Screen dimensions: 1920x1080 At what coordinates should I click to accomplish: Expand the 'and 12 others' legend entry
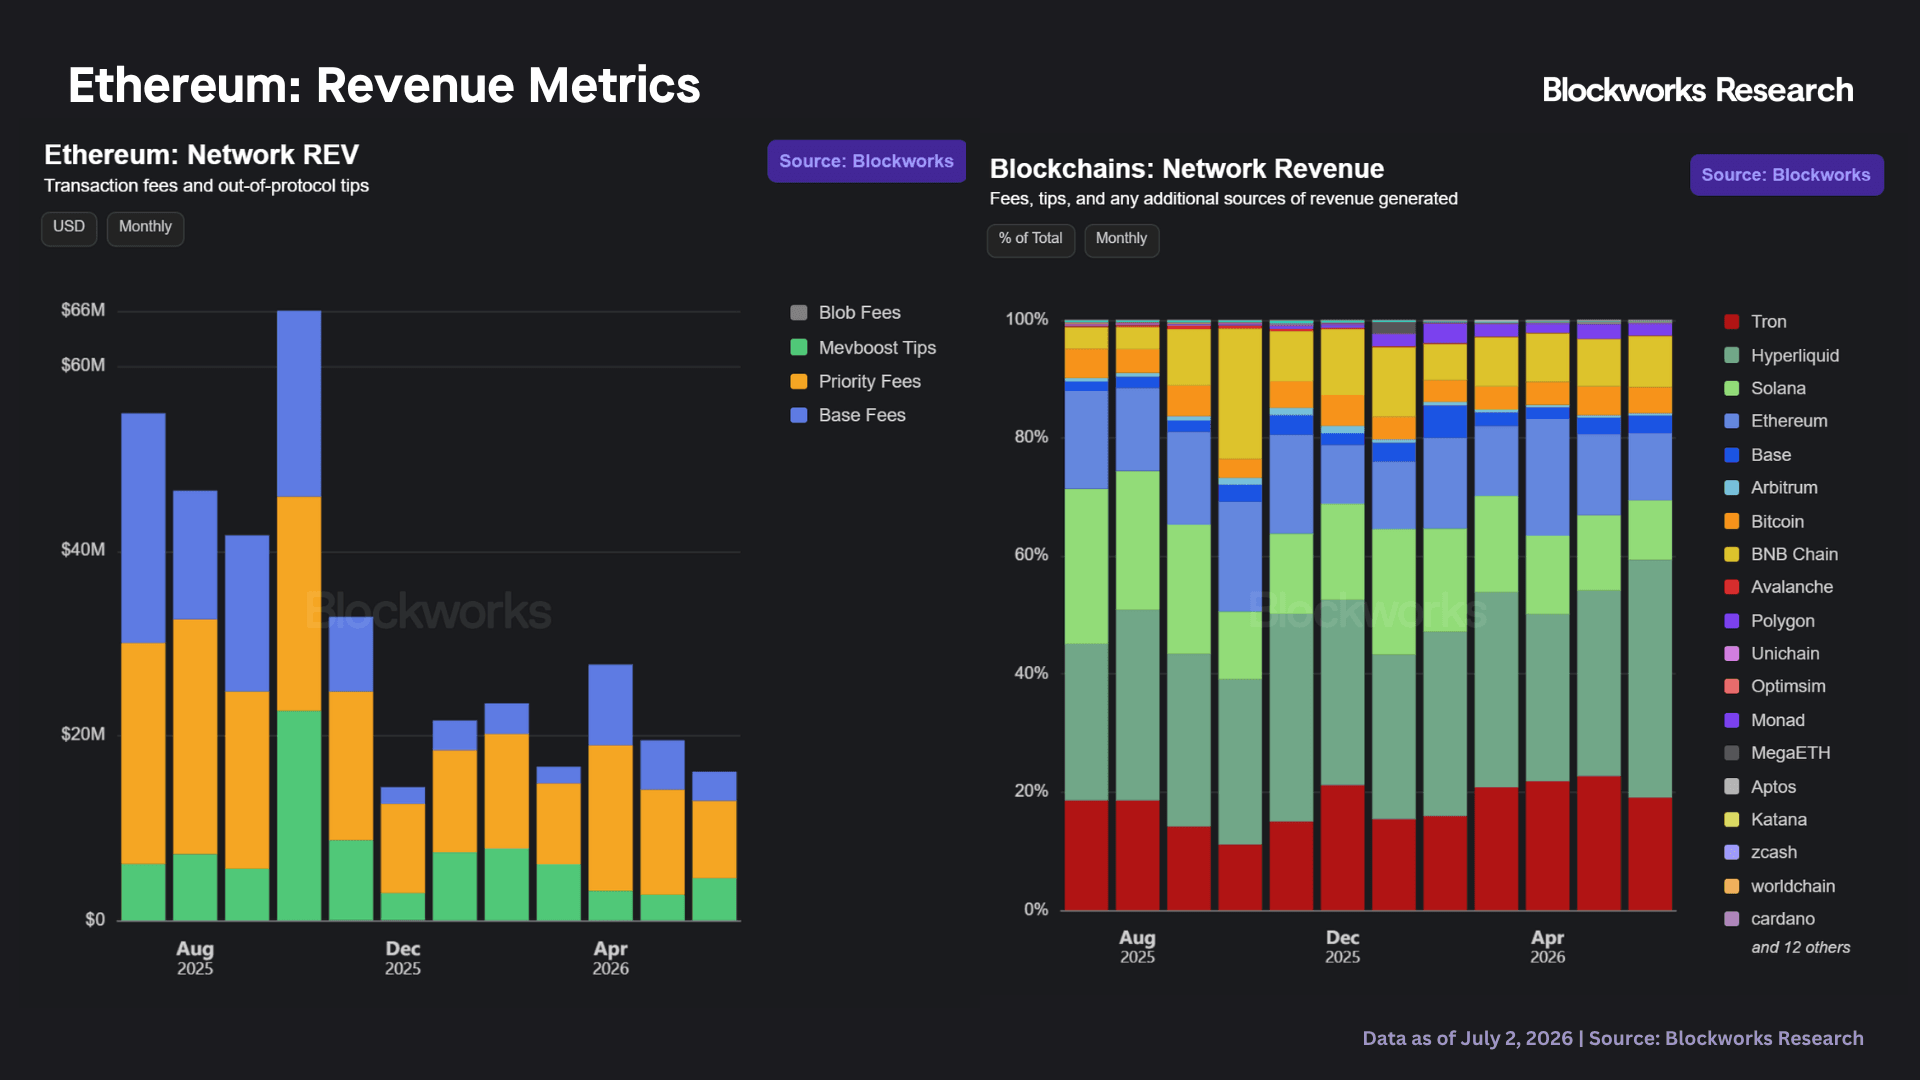pyautogui.click(x=1800, y=948)
